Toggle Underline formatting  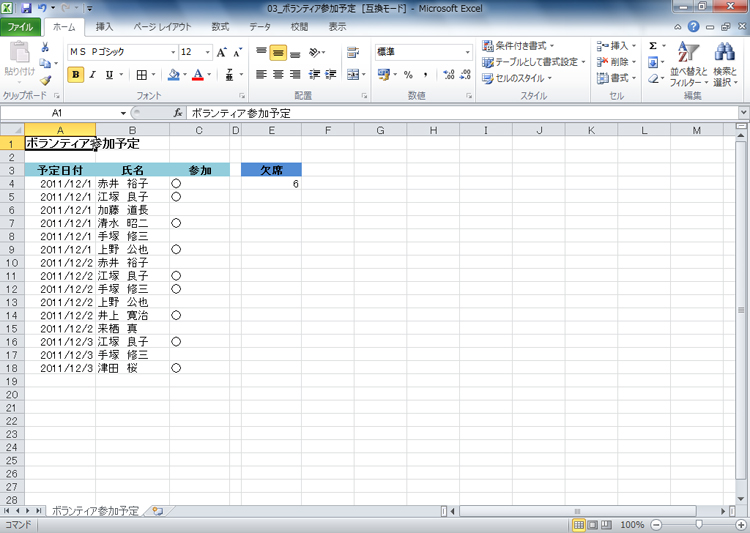[x=110, y=75]
